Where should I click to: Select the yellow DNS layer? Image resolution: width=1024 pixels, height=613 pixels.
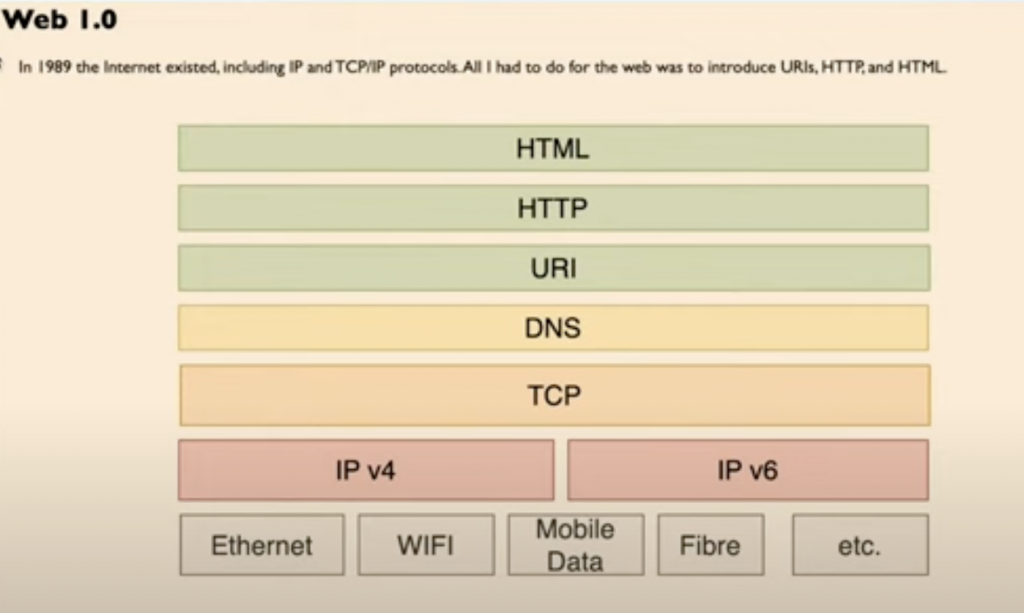pos(553,328)
